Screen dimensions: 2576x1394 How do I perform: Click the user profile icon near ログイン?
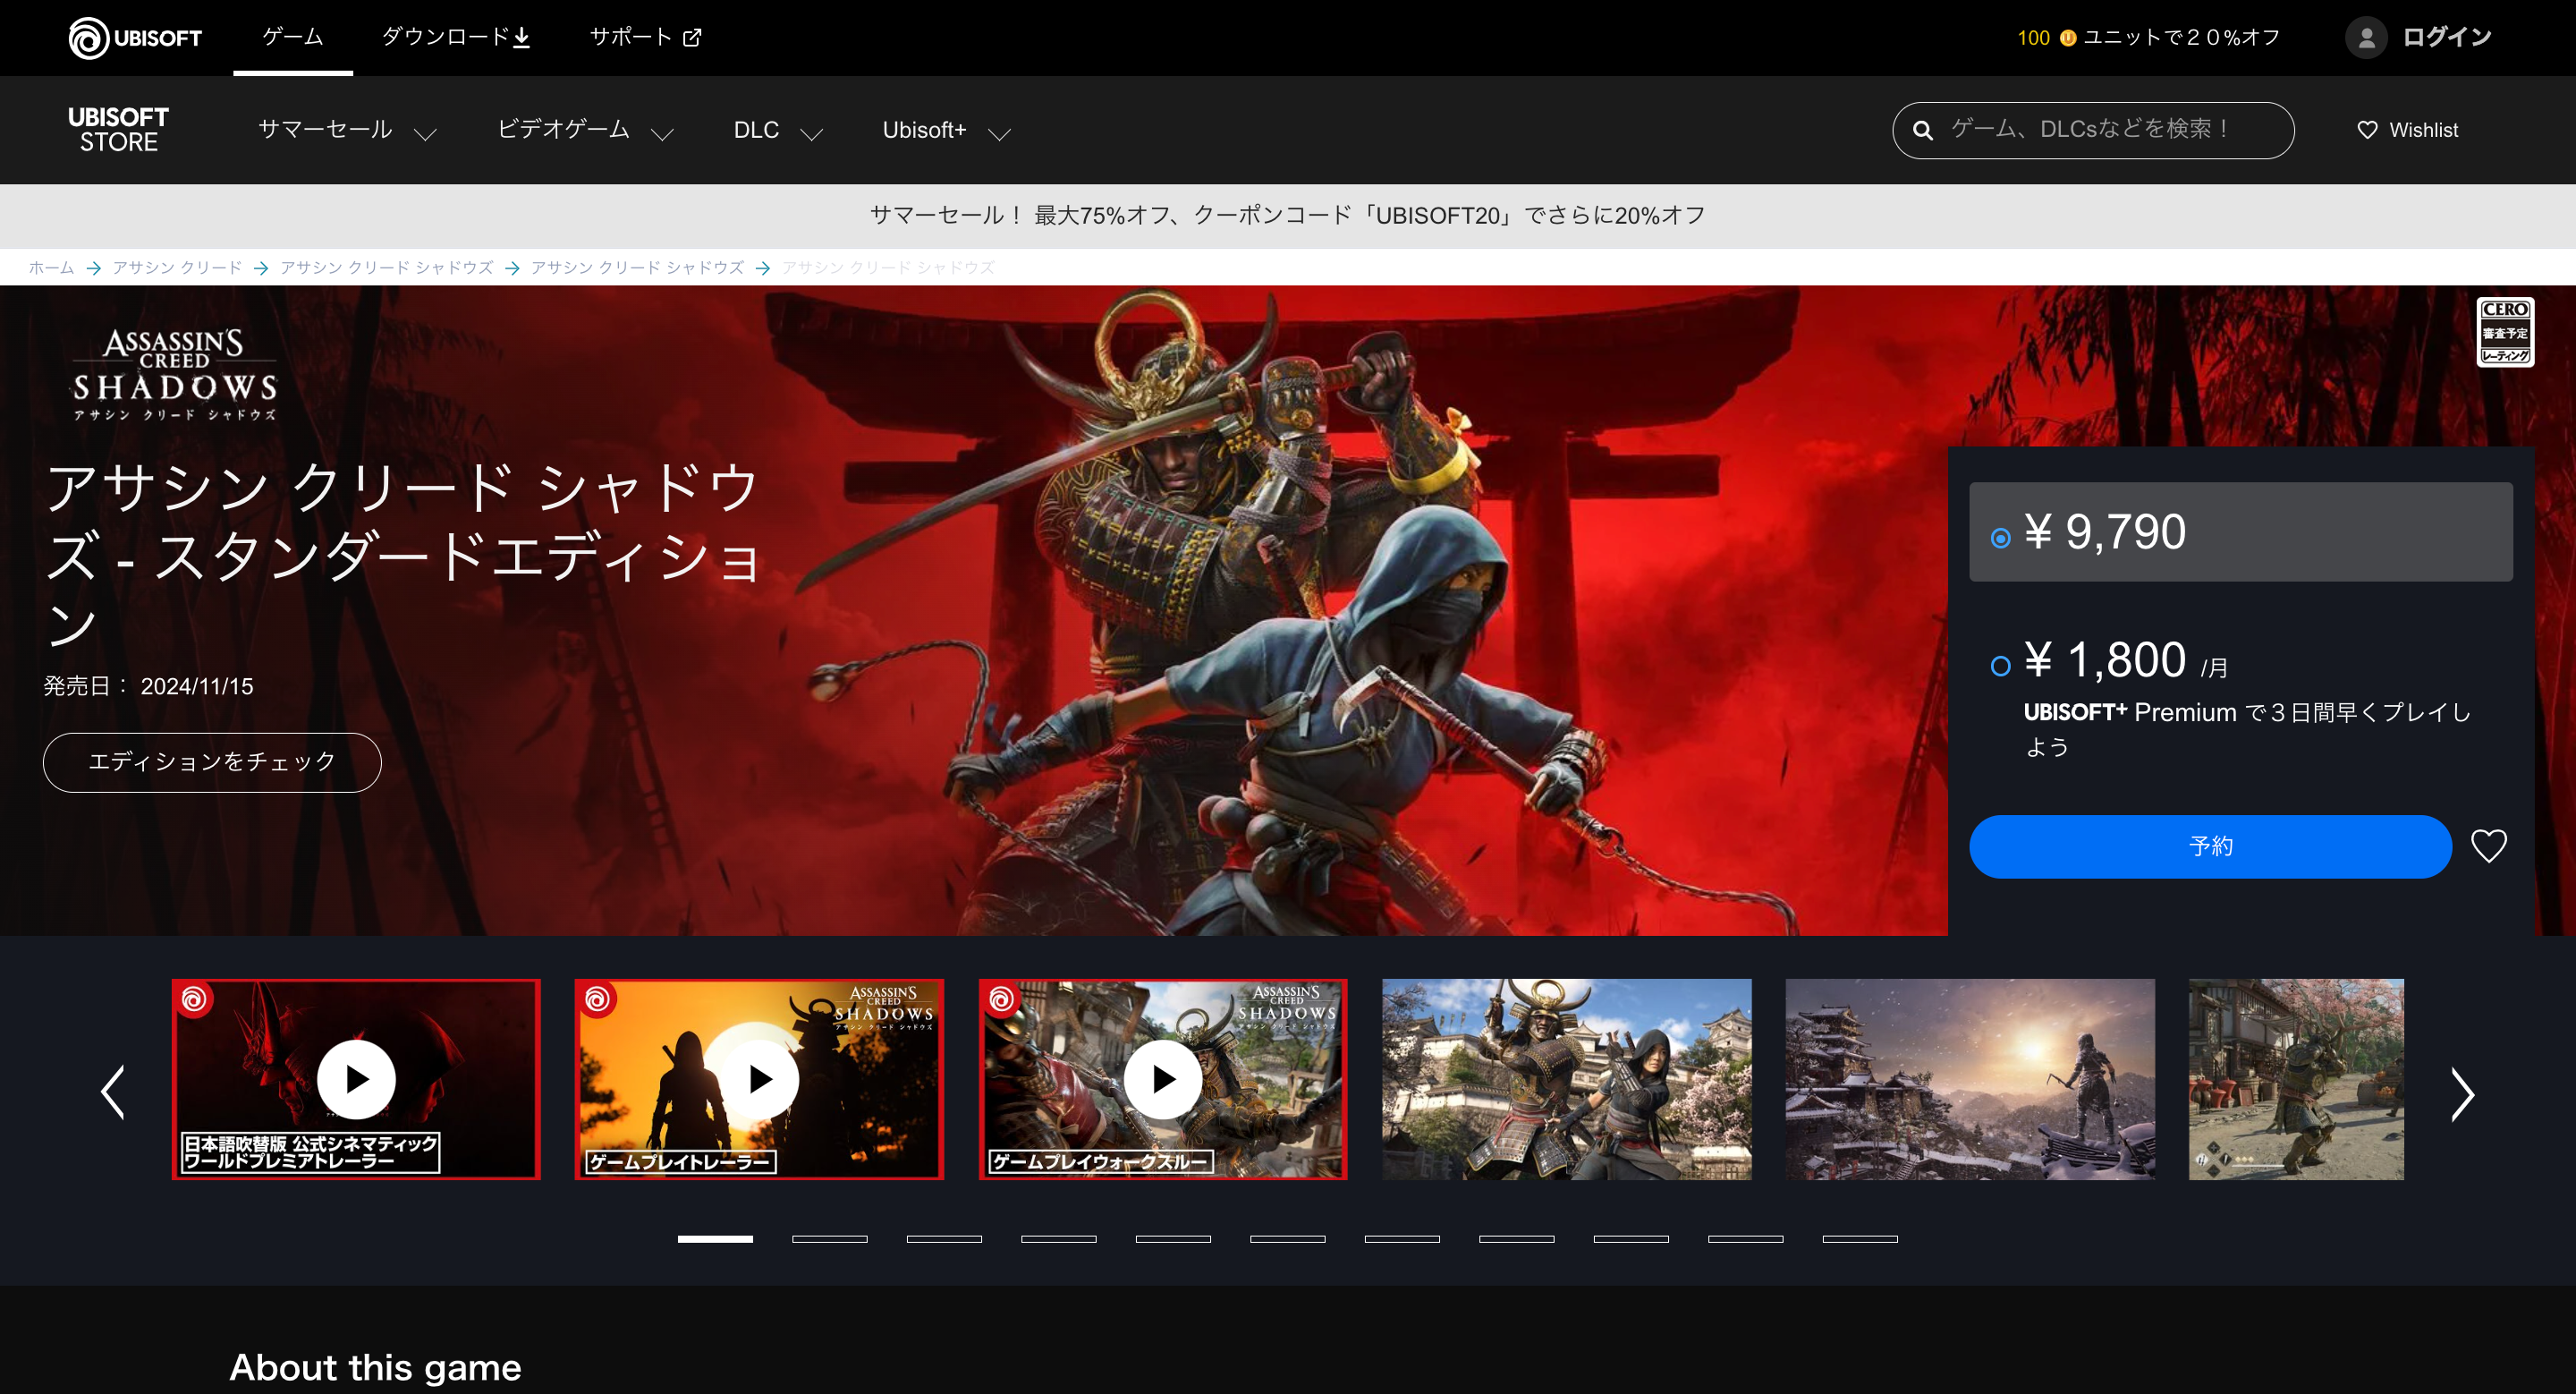click(x=2365, y=37)
